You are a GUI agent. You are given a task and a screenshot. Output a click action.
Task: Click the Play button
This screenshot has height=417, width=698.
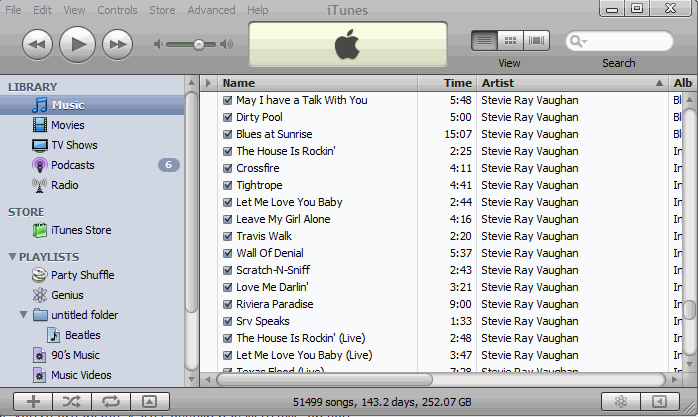77,43
